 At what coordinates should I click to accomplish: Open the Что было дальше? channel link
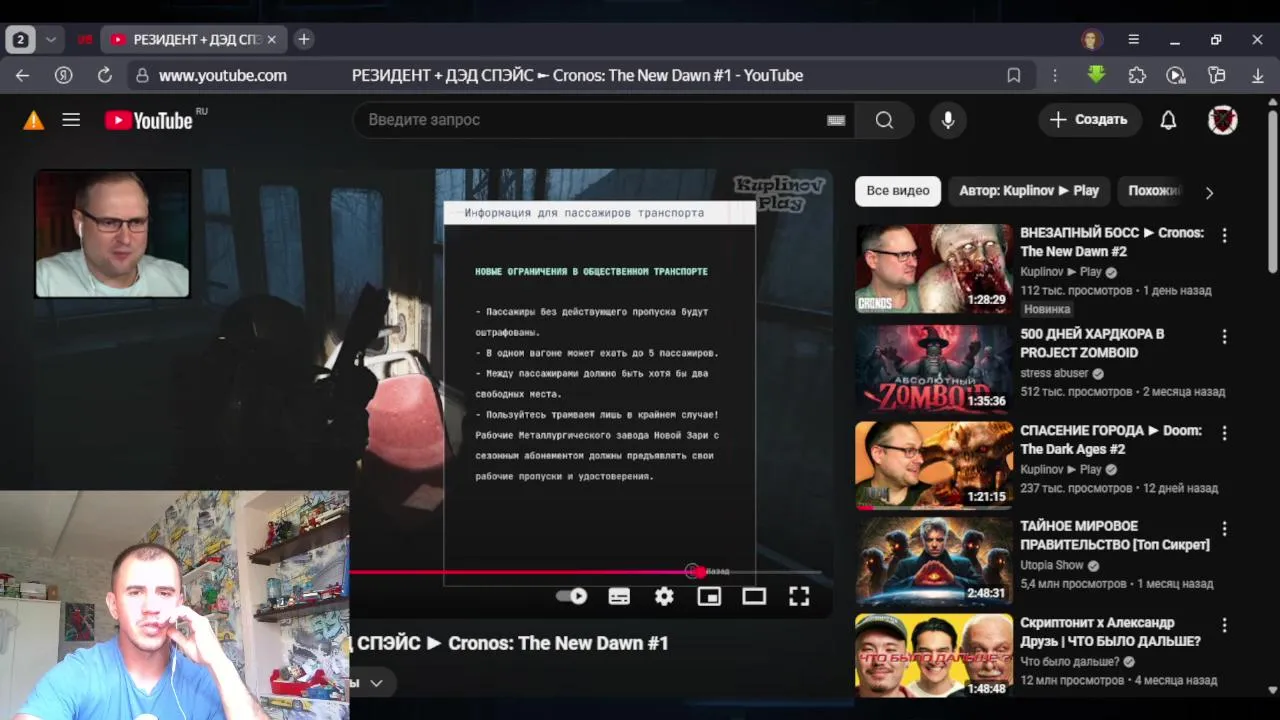tap(1070, 661)
